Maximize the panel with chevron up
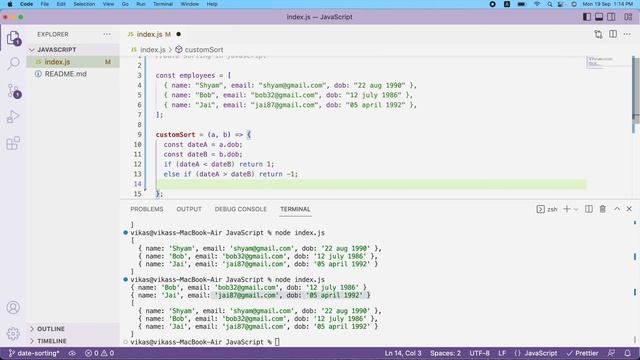640x360 pixels. point(617,209)
